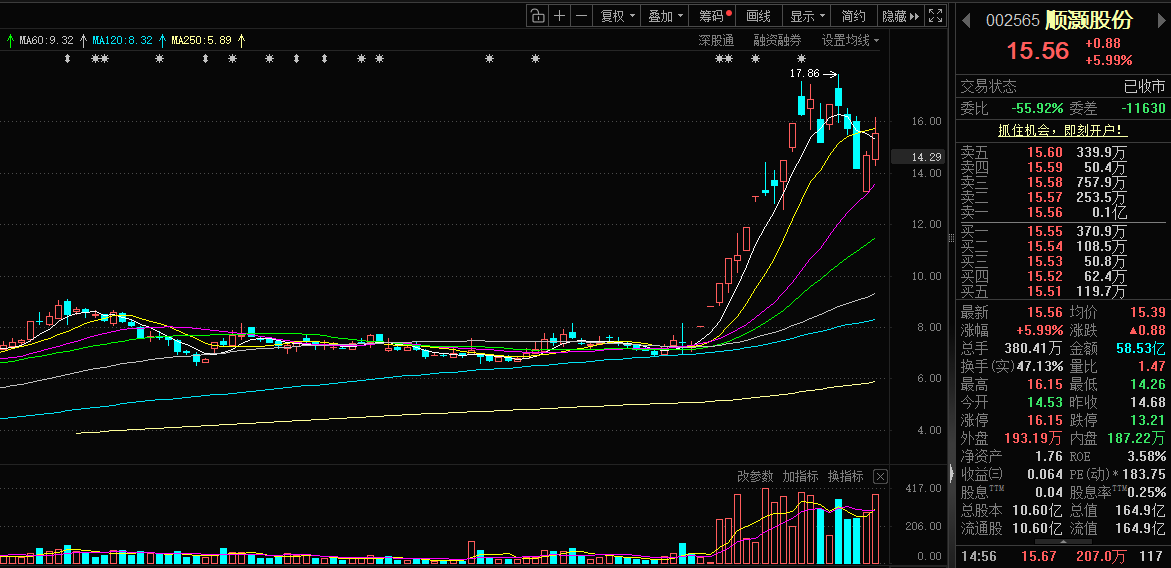Screen dimensions: 1171x568
Task: Click the MA120:8.32 indicator label
Action: (122, 40)
